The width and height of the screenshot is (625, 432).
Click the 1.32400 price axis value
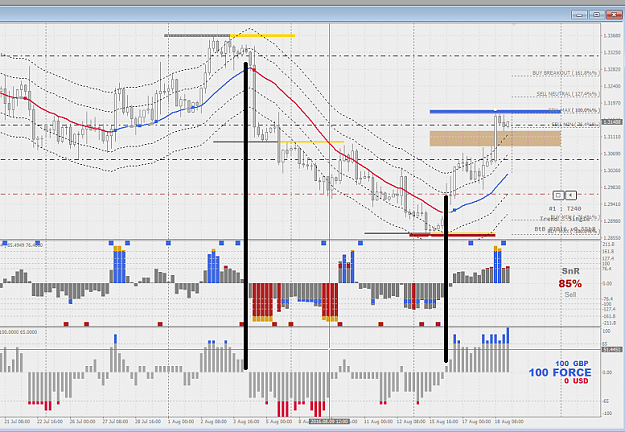pyautogui.click(x=612, y=86)
